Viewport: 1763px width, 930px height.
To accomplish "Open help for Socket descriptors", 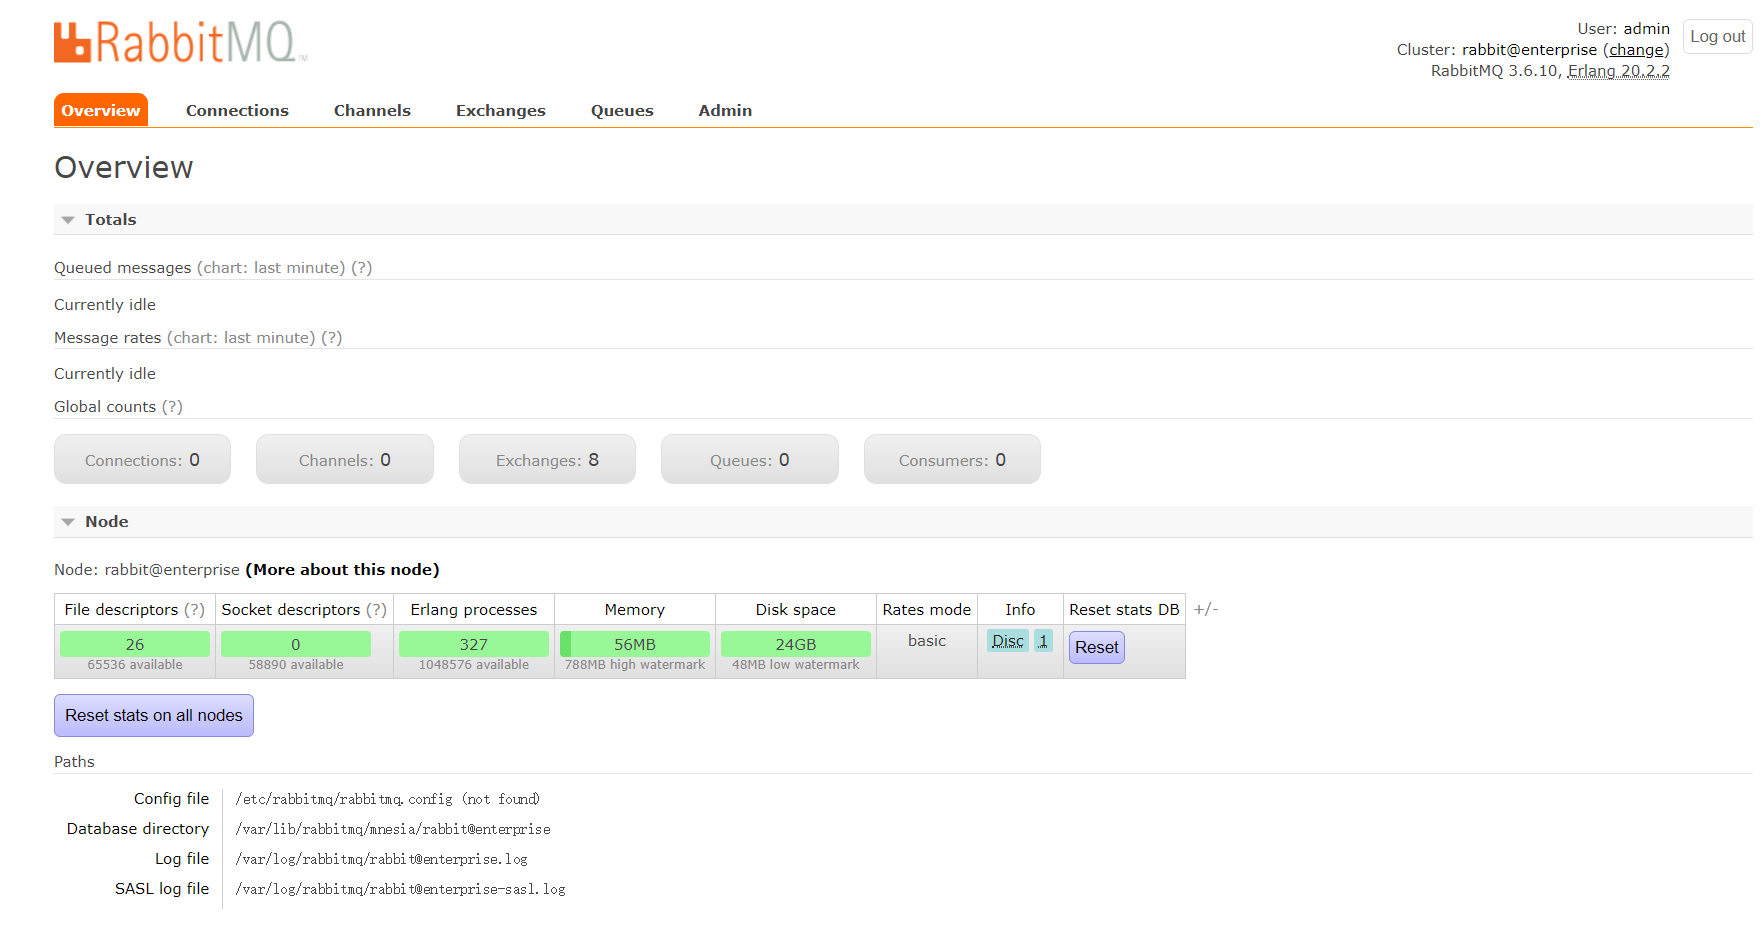I will 376,610.
